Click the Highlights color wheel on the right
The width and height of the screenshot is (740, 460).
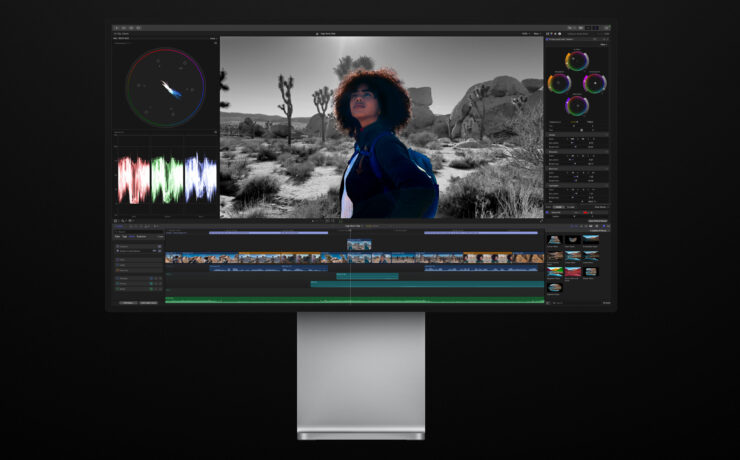click(x=595, y=84)
